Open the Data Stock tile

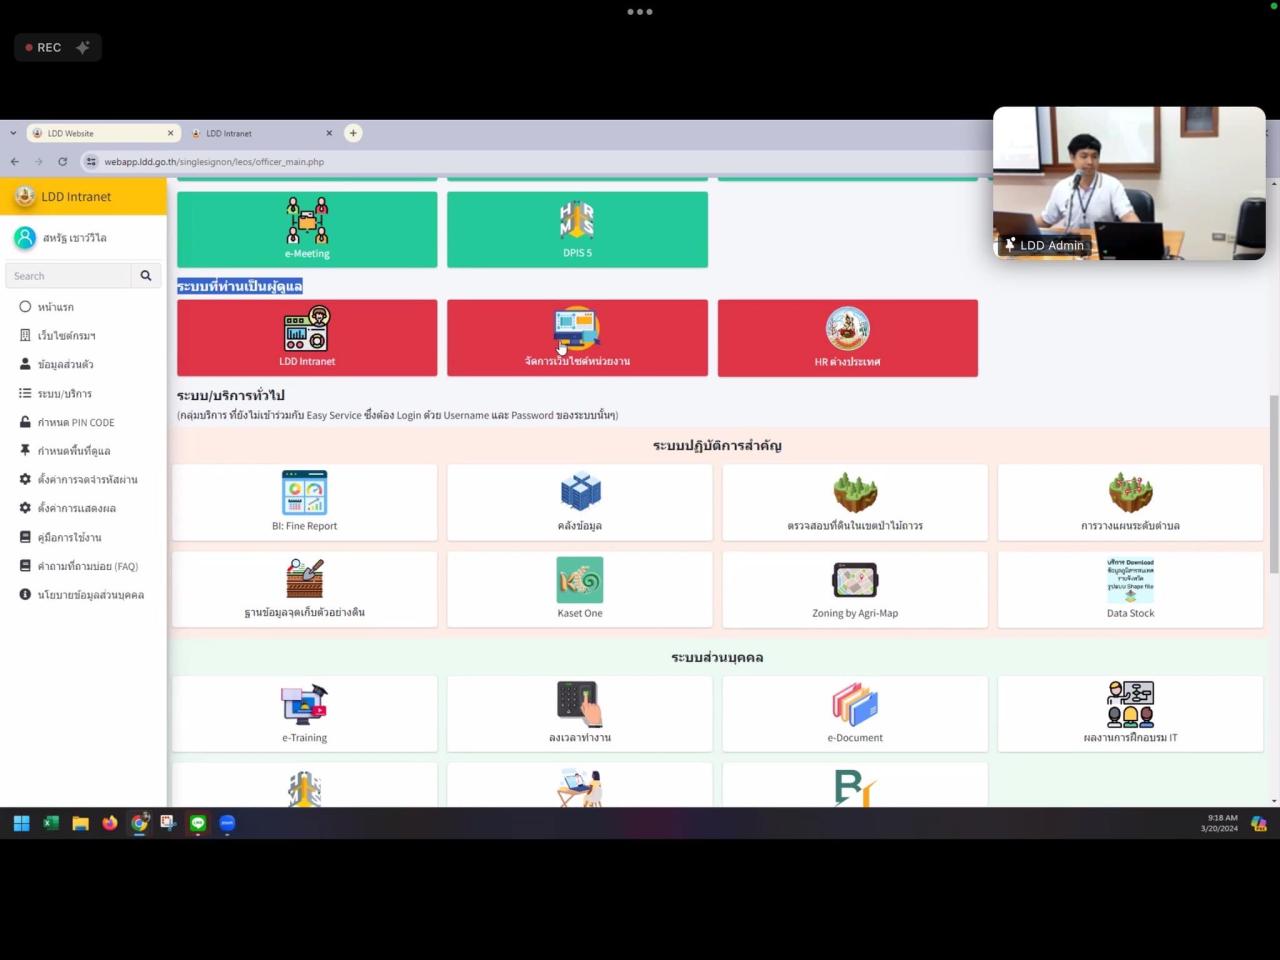coord(1130,589)
